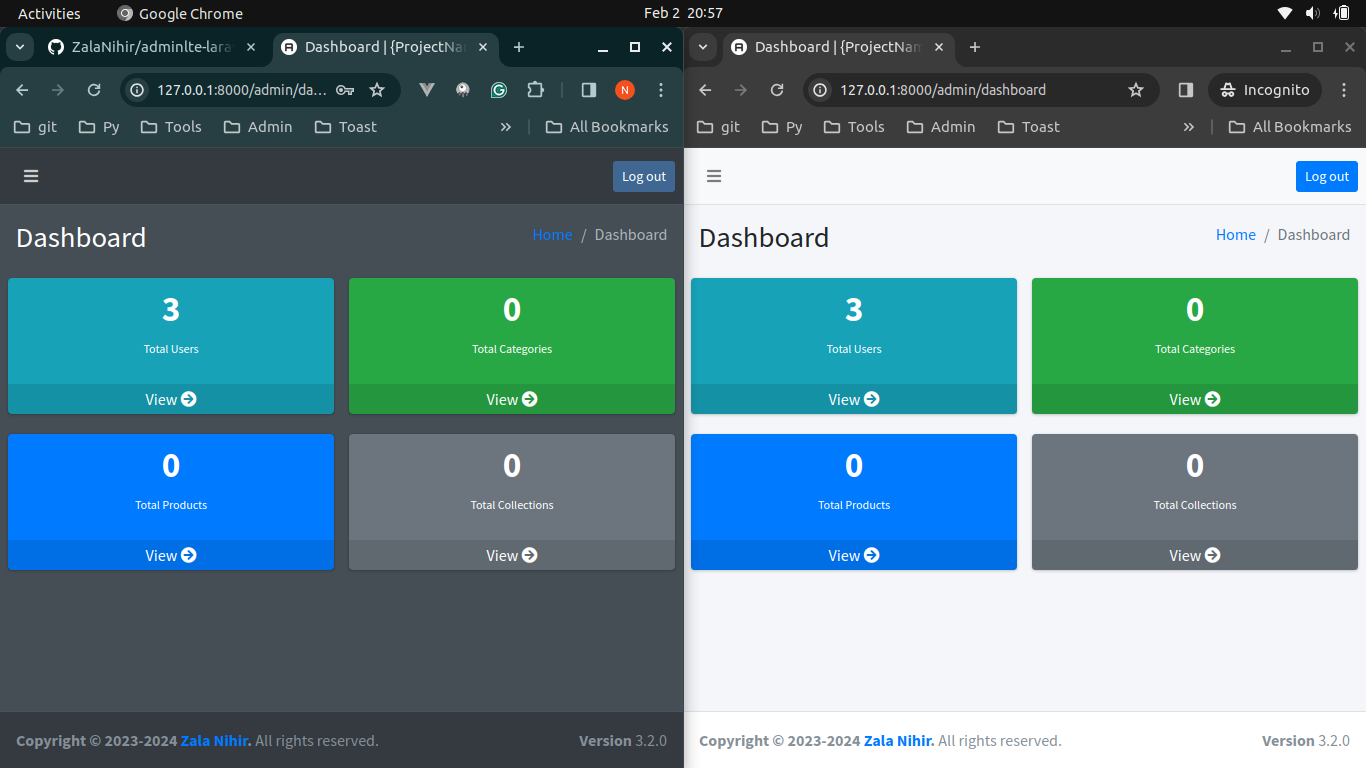This screenshot has width=1366, height=768.
Task: Click the Incognito indicator button
Action: pyautogui.click(x=1265, y=90)
